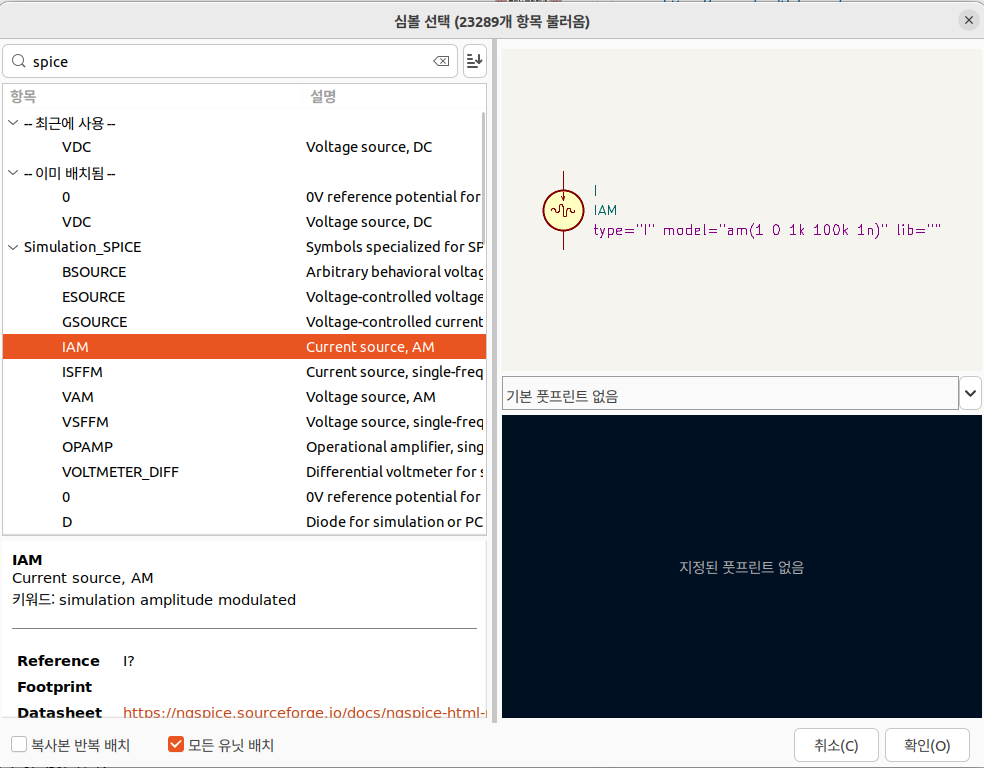Click the search magnifier icon
This screenshot has height=768, width=984.
[x=18, y=62]
